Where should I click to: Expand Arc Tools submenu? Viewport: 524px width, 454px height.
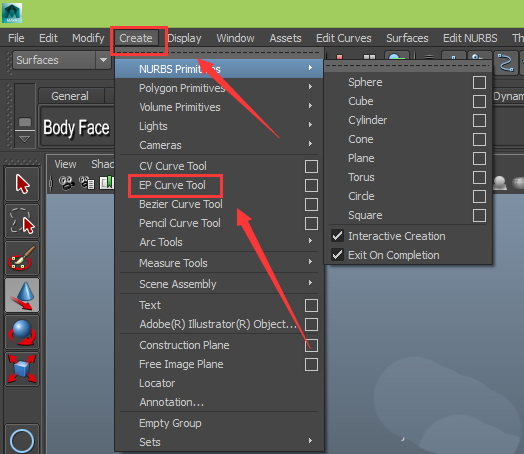[219, 242]
